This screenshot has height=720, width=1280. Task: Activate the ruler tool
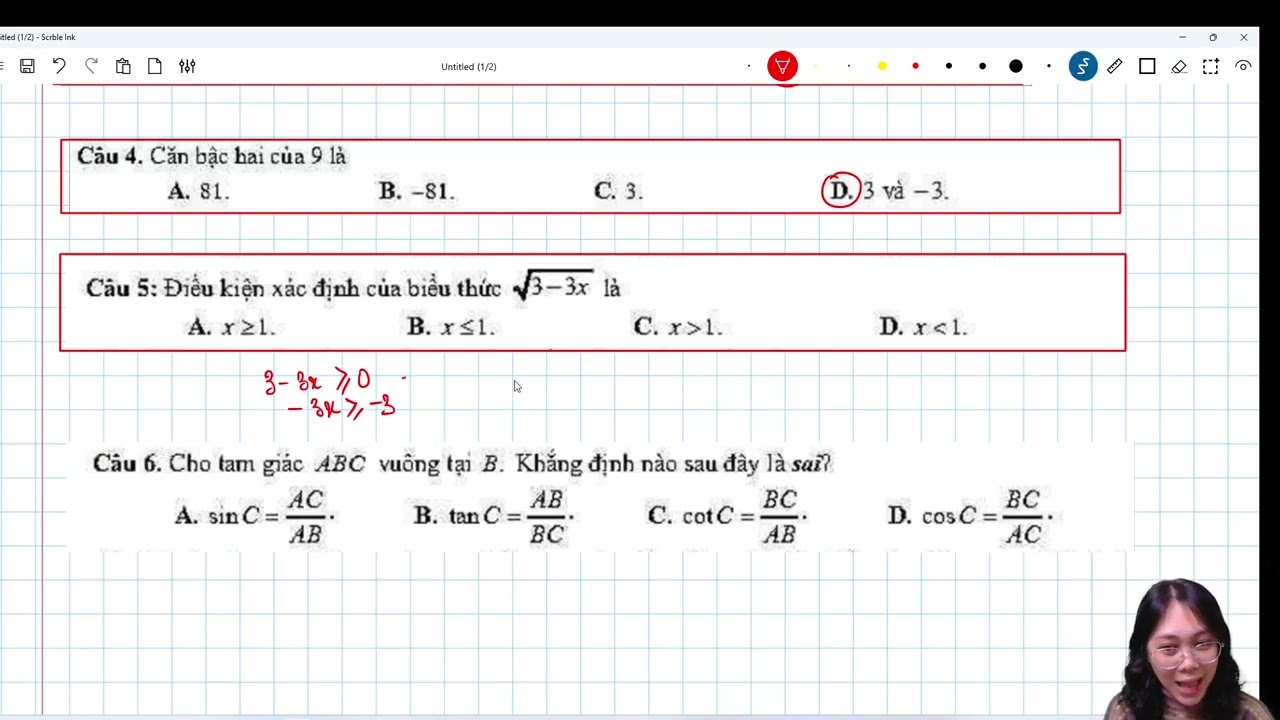pos(1114,66)
